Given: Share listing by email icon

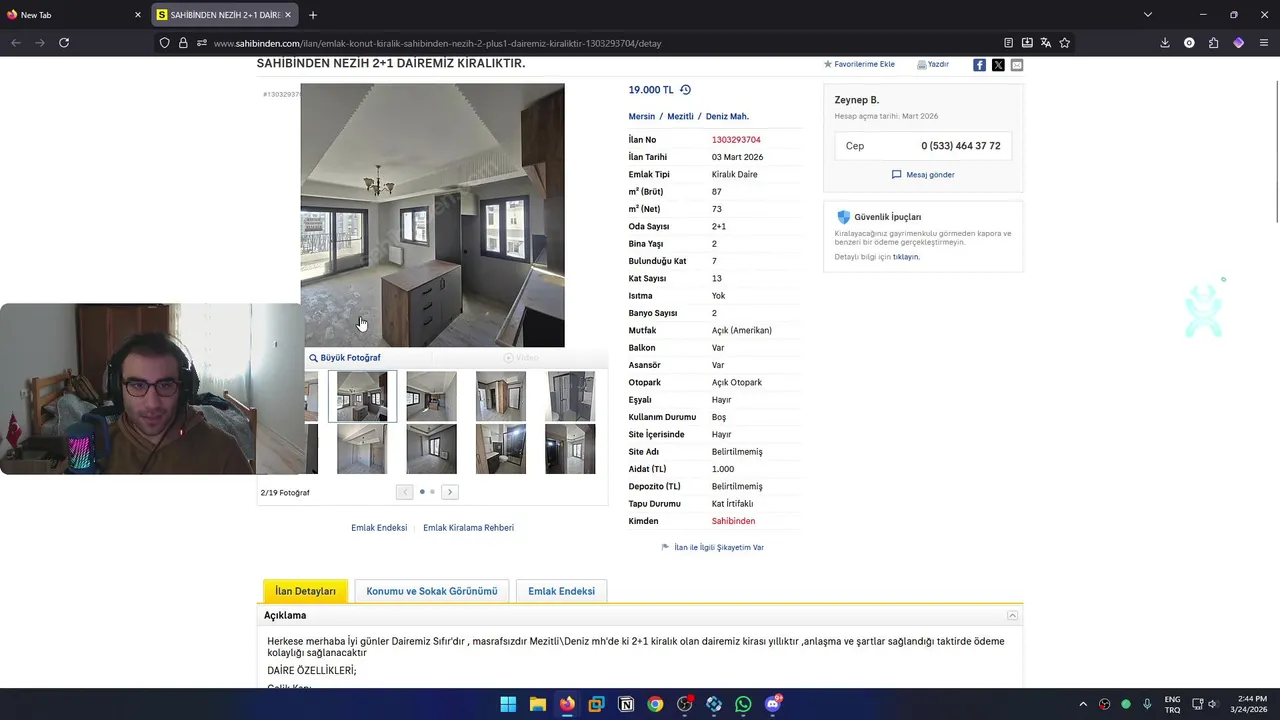Looking at the screenshot, I should tap(1017, 65).
